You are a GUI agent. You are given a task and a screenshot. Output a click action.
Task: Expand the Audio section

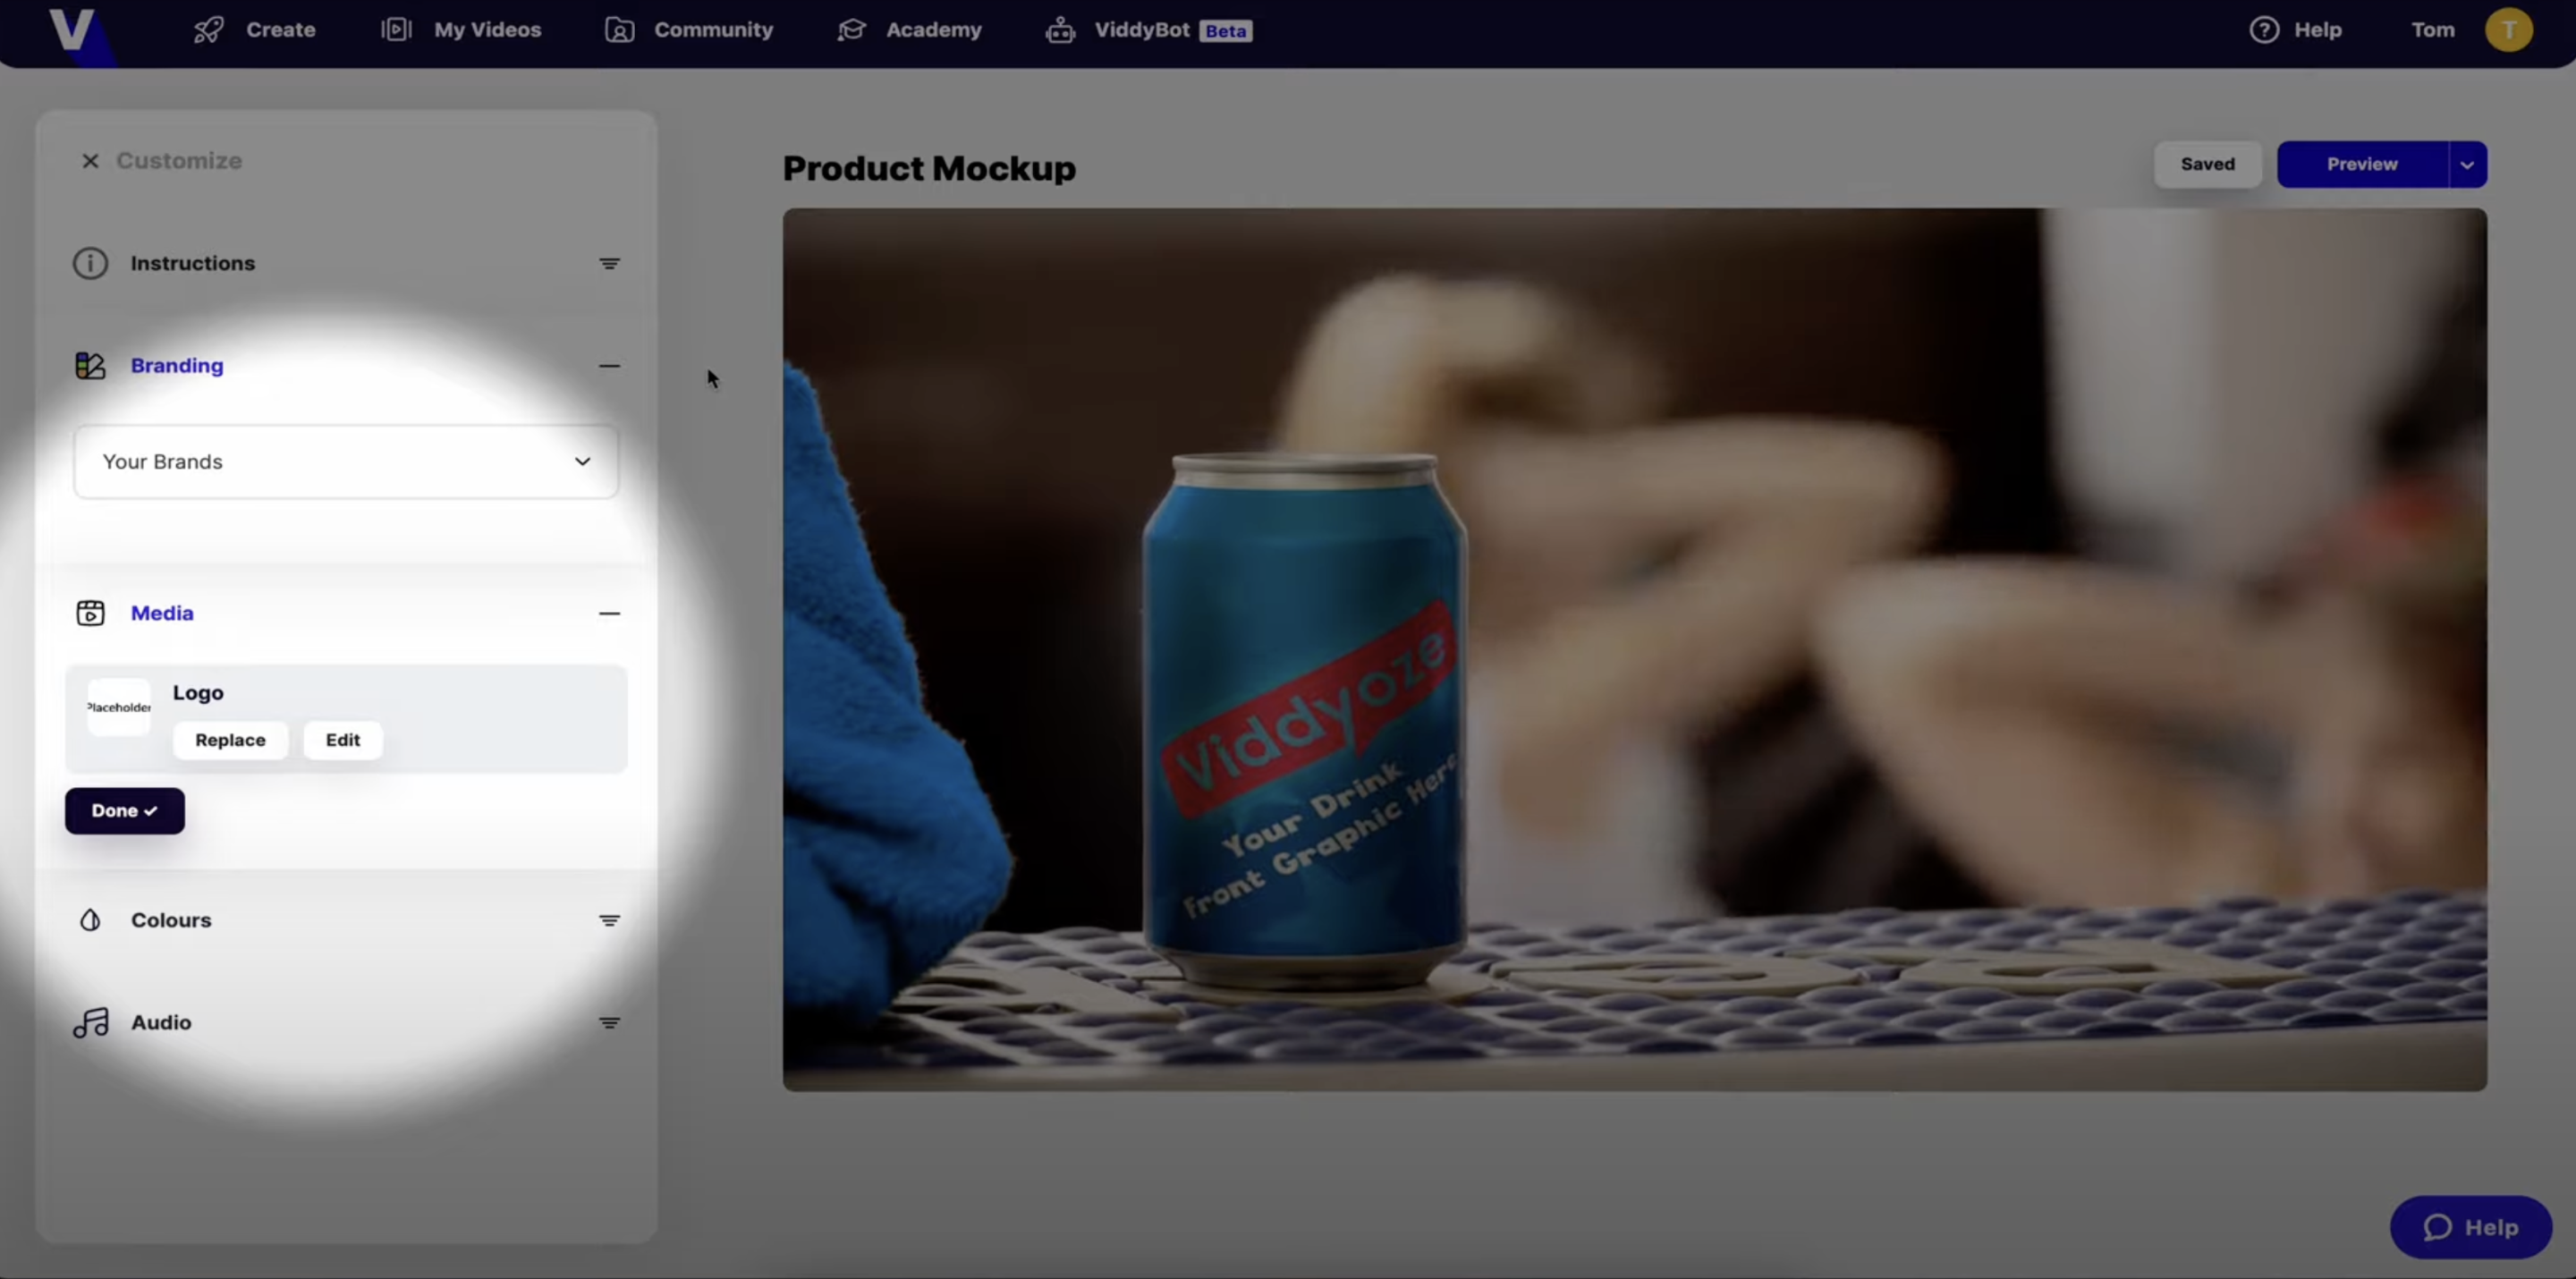609,1023
